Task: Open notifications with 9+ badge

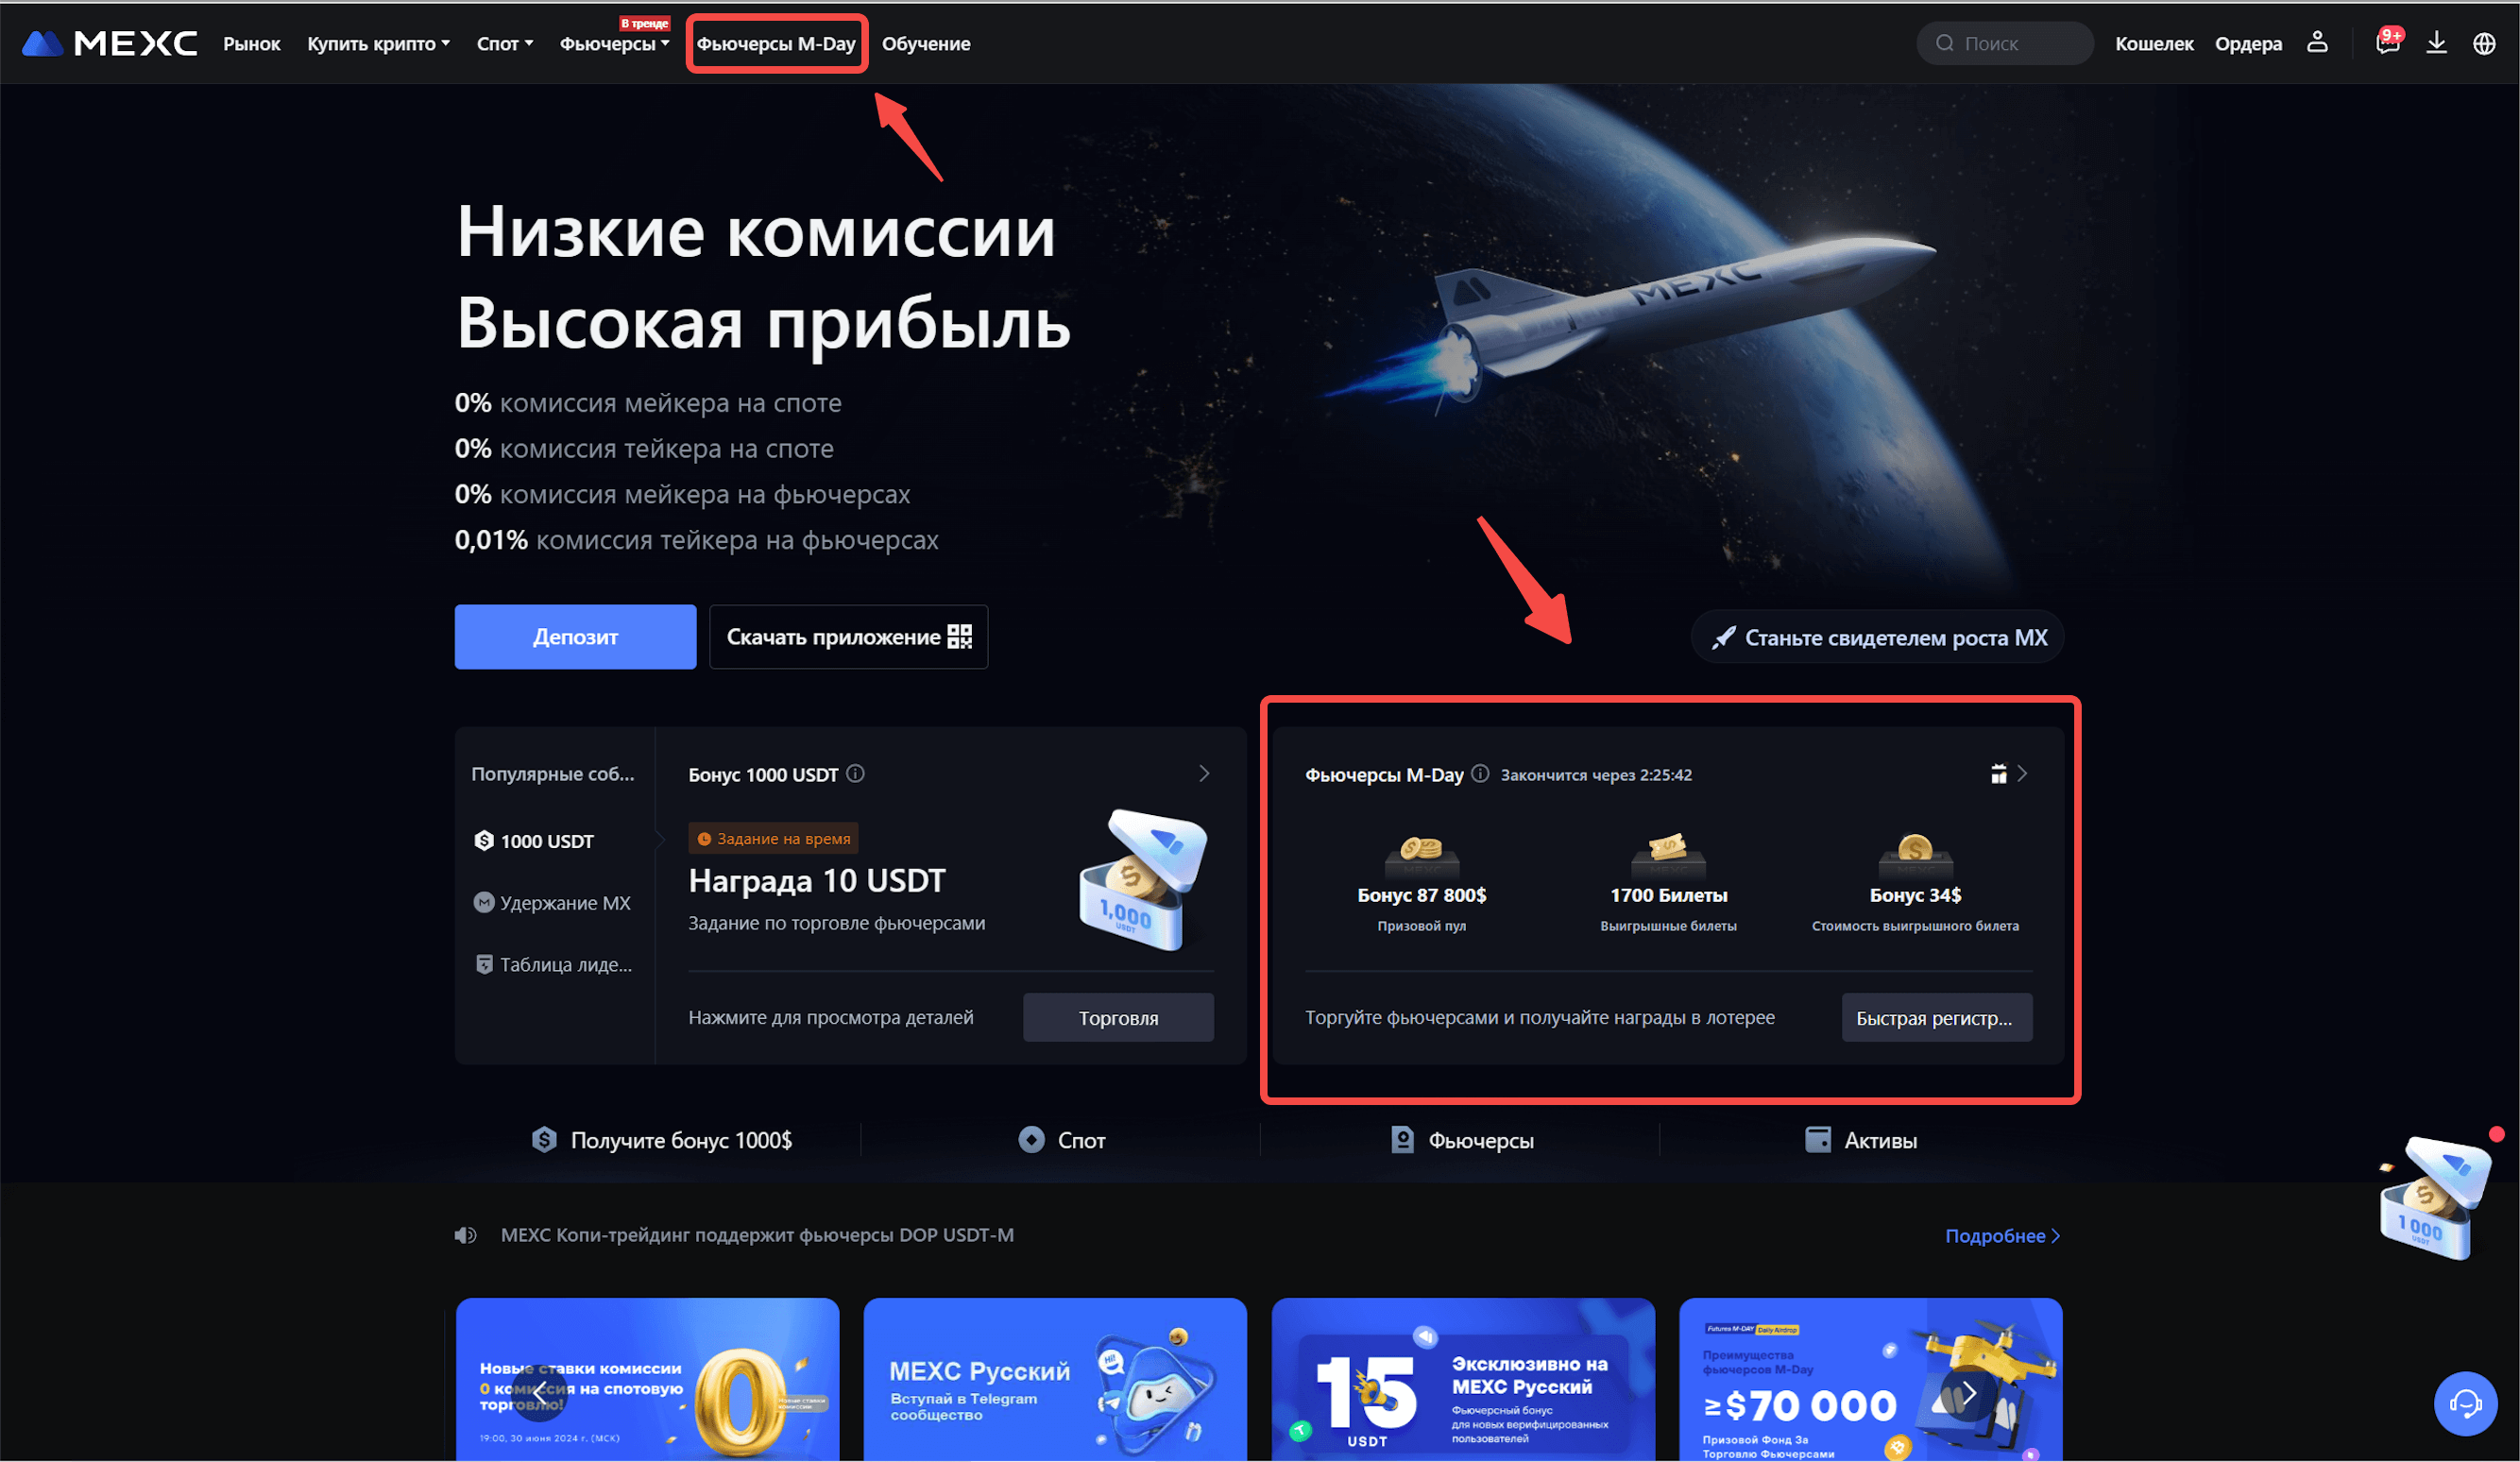Action: tap(2388, 42)
